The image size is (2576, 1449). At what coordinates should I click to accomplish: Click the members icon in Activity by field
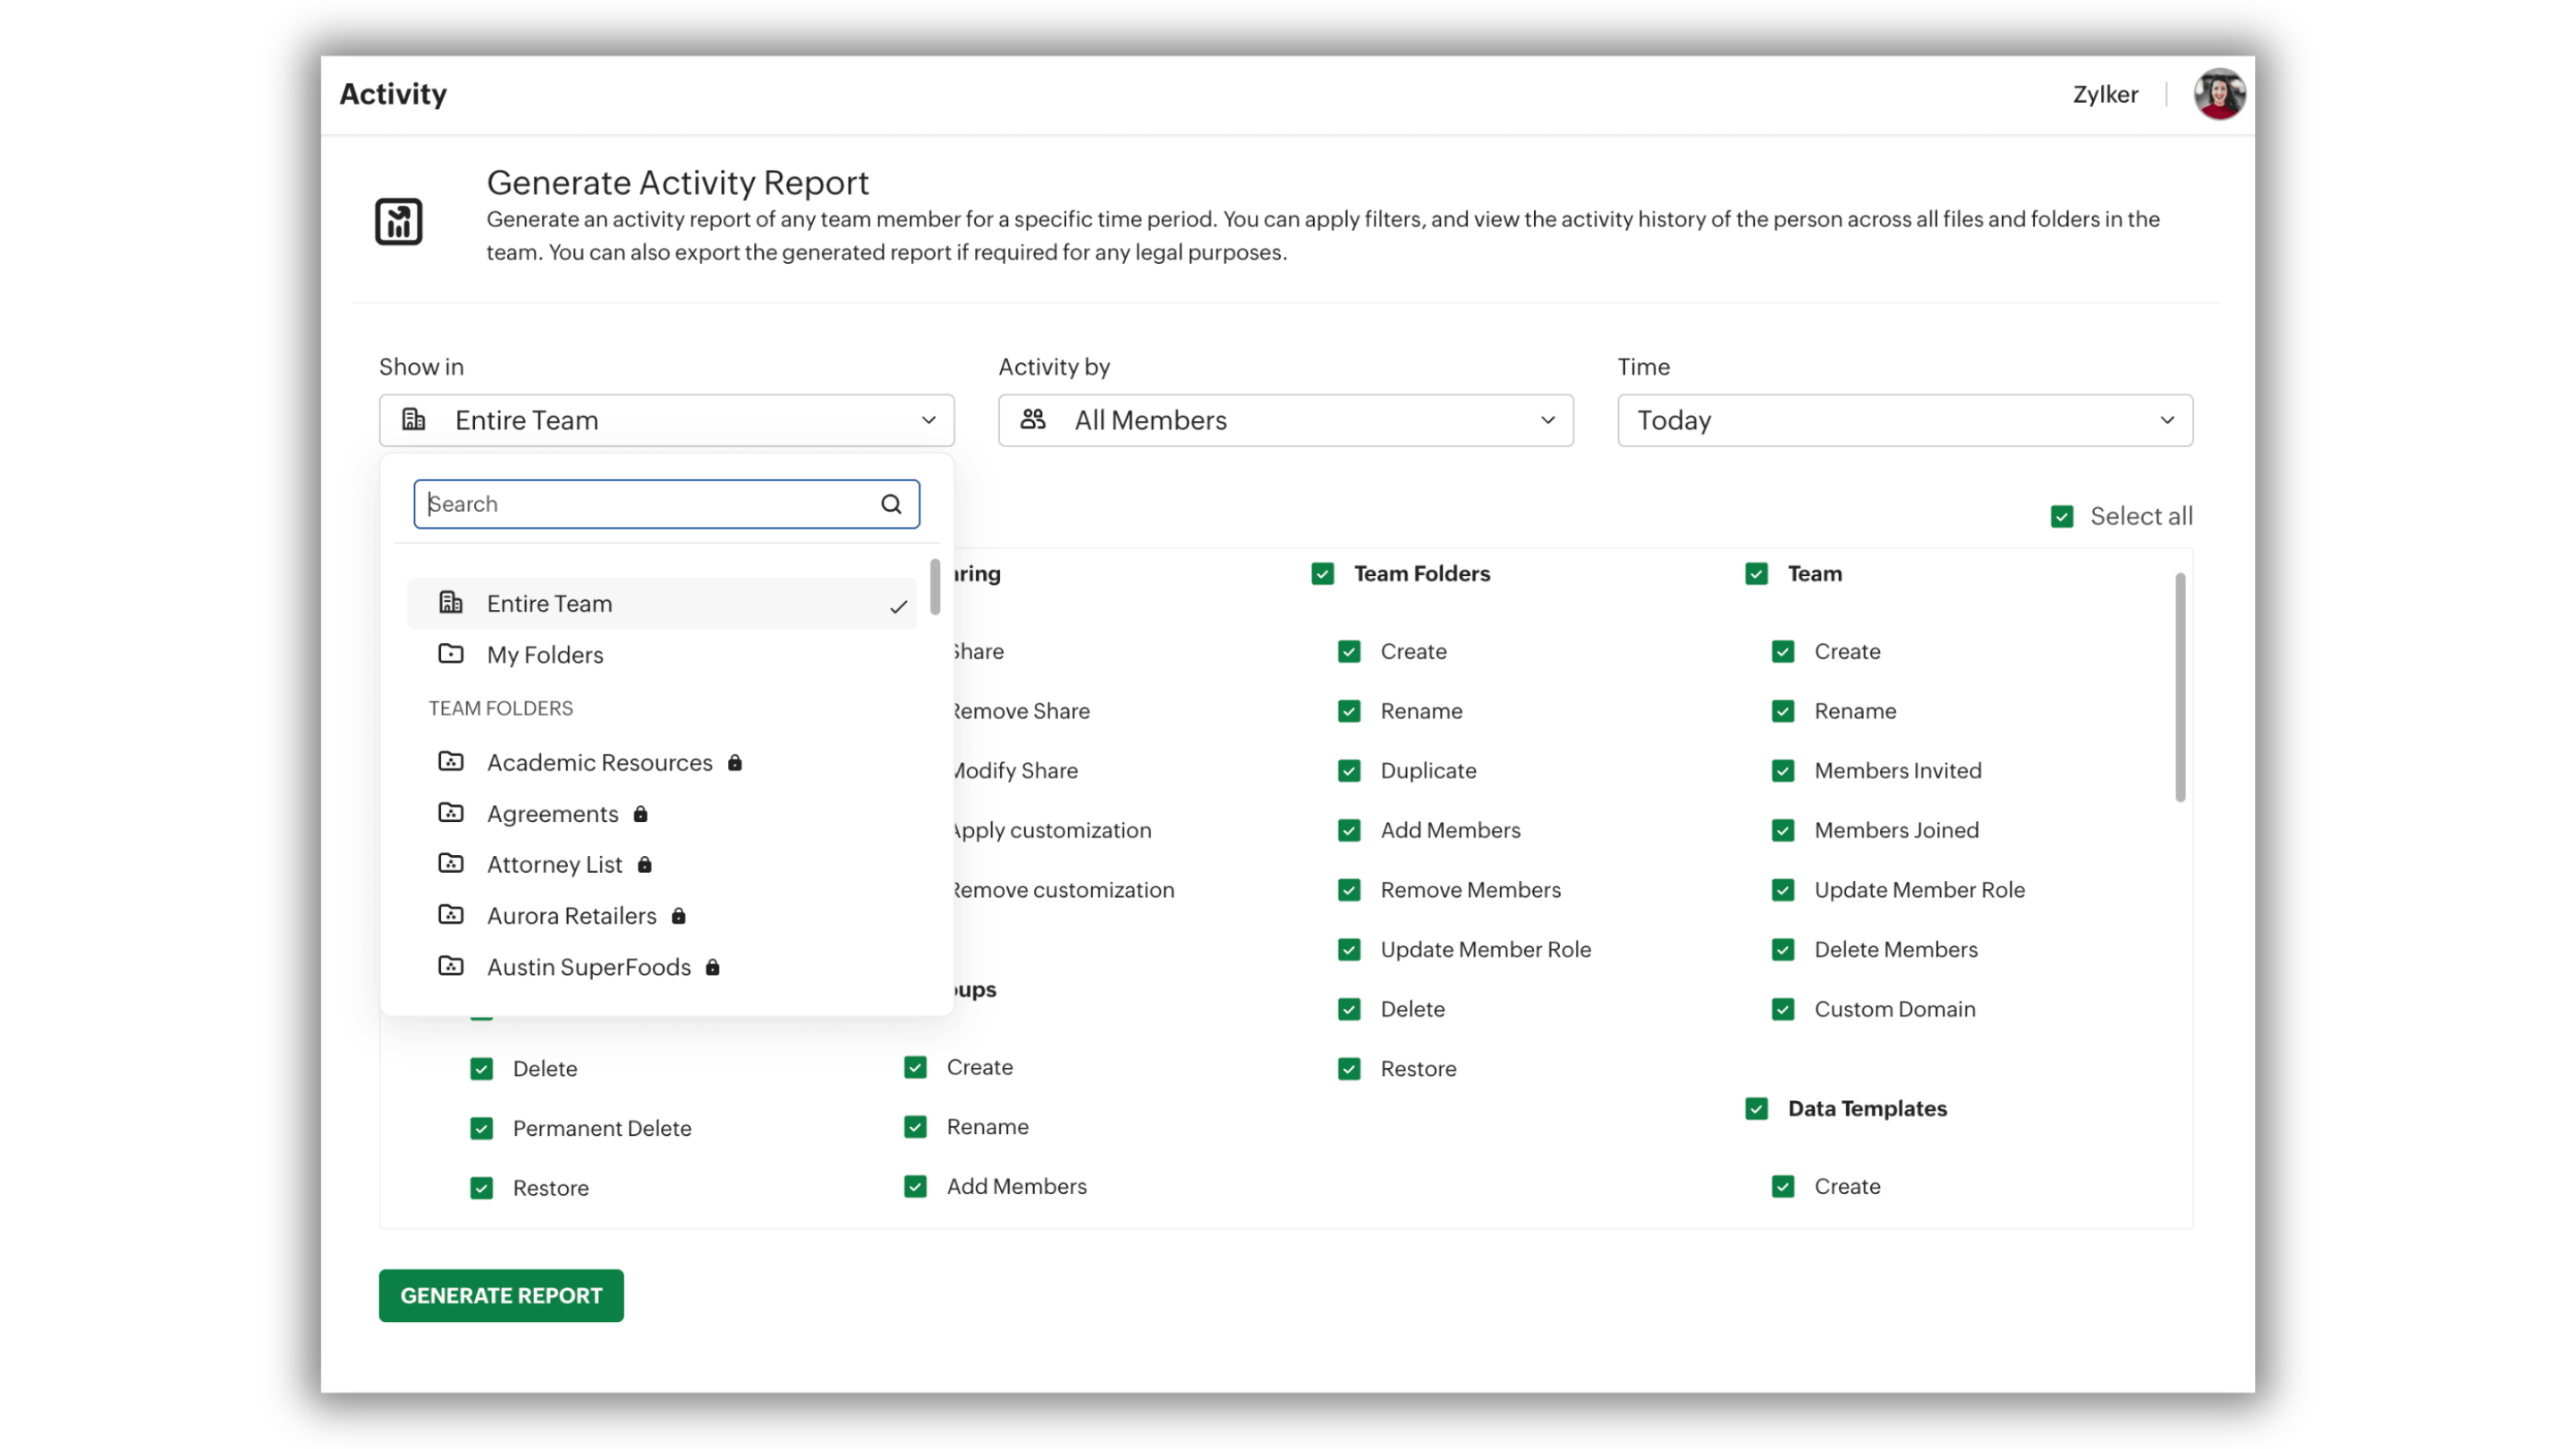click(1034, 420)
